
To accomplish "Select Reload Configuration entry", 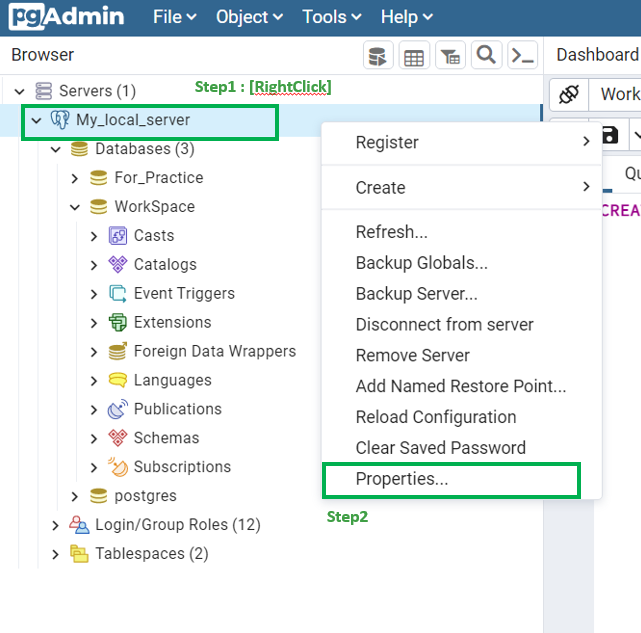I will pos(462,417).
